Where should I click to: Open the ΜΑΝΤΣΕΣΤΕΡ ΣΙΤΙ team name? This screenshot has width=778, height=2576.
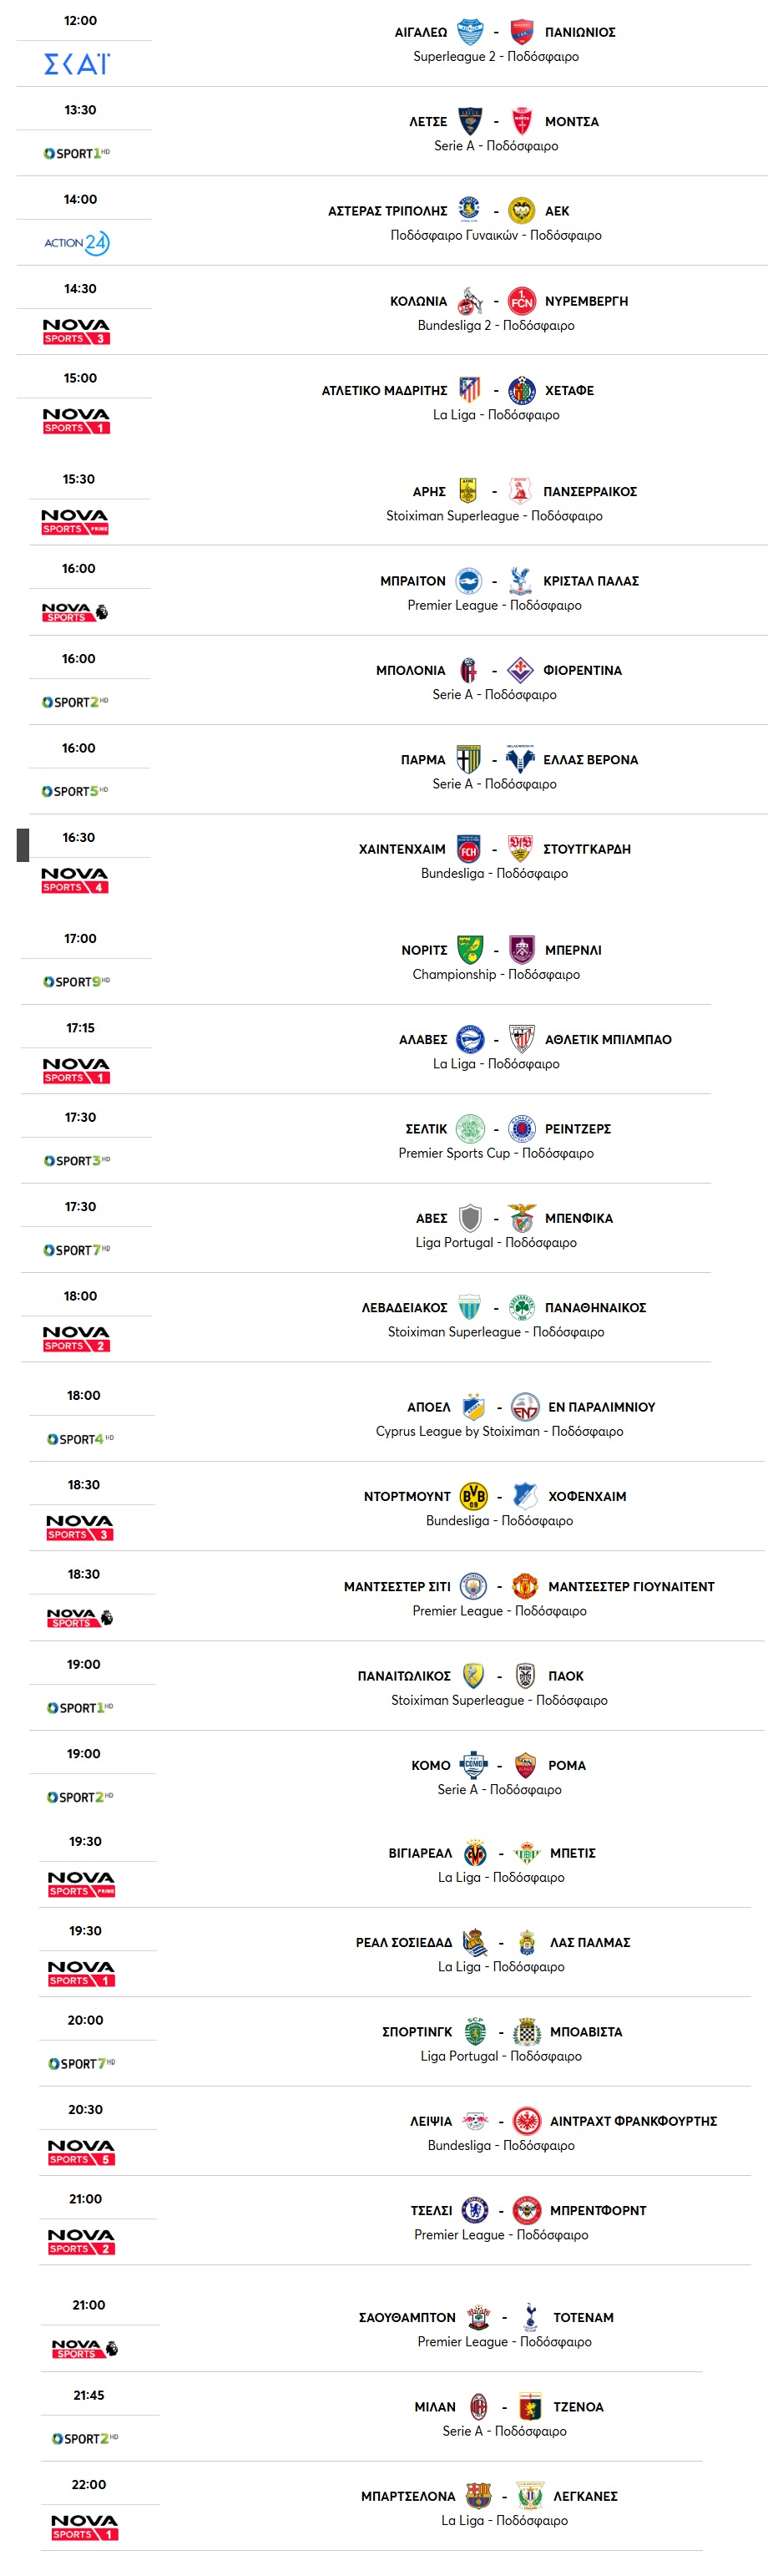[x=397, y=1587]
